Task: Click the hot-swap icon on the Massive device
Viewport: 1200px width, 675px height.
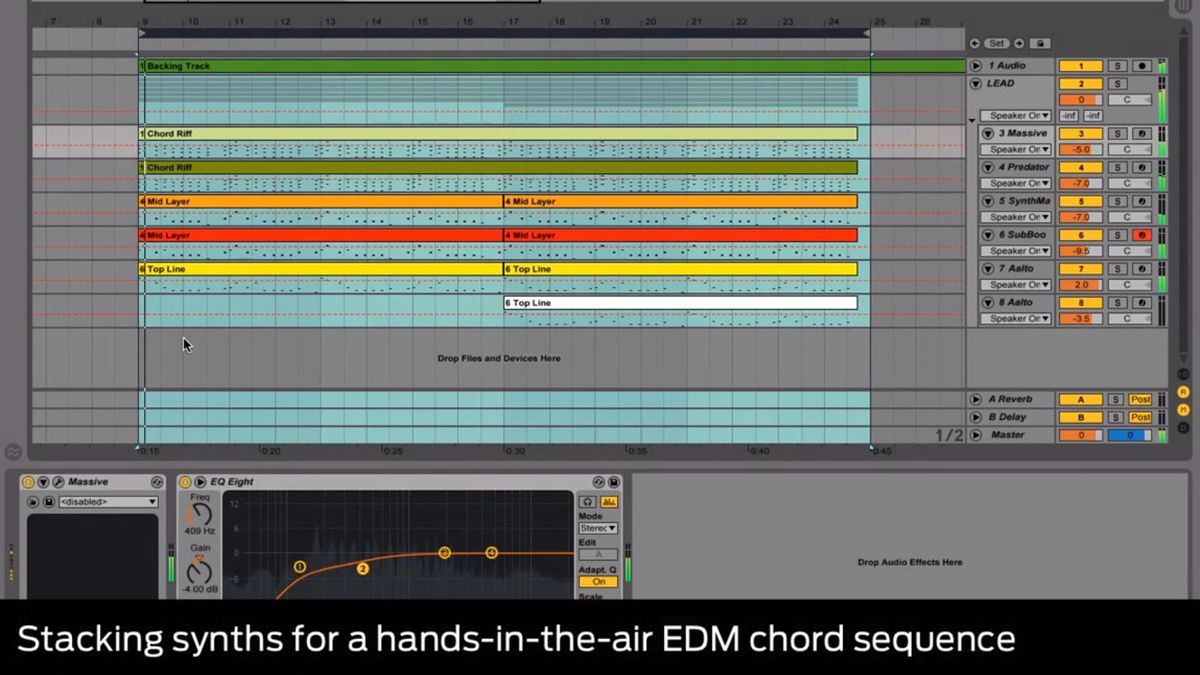Action: click(x=157, y=482)
